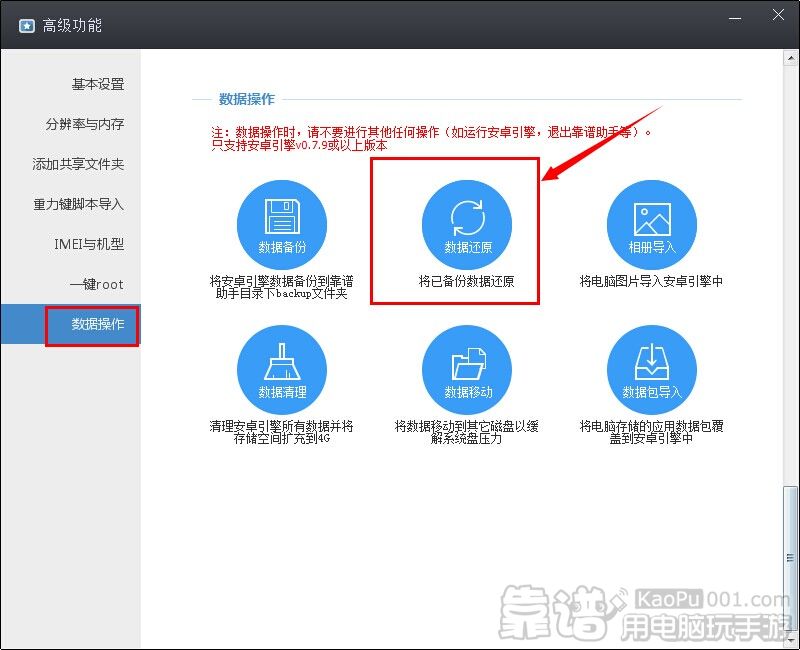This screenshot has height=650, width=800.
Task: Click the 数据还原 restore icon
Action: tap(467, 224)
